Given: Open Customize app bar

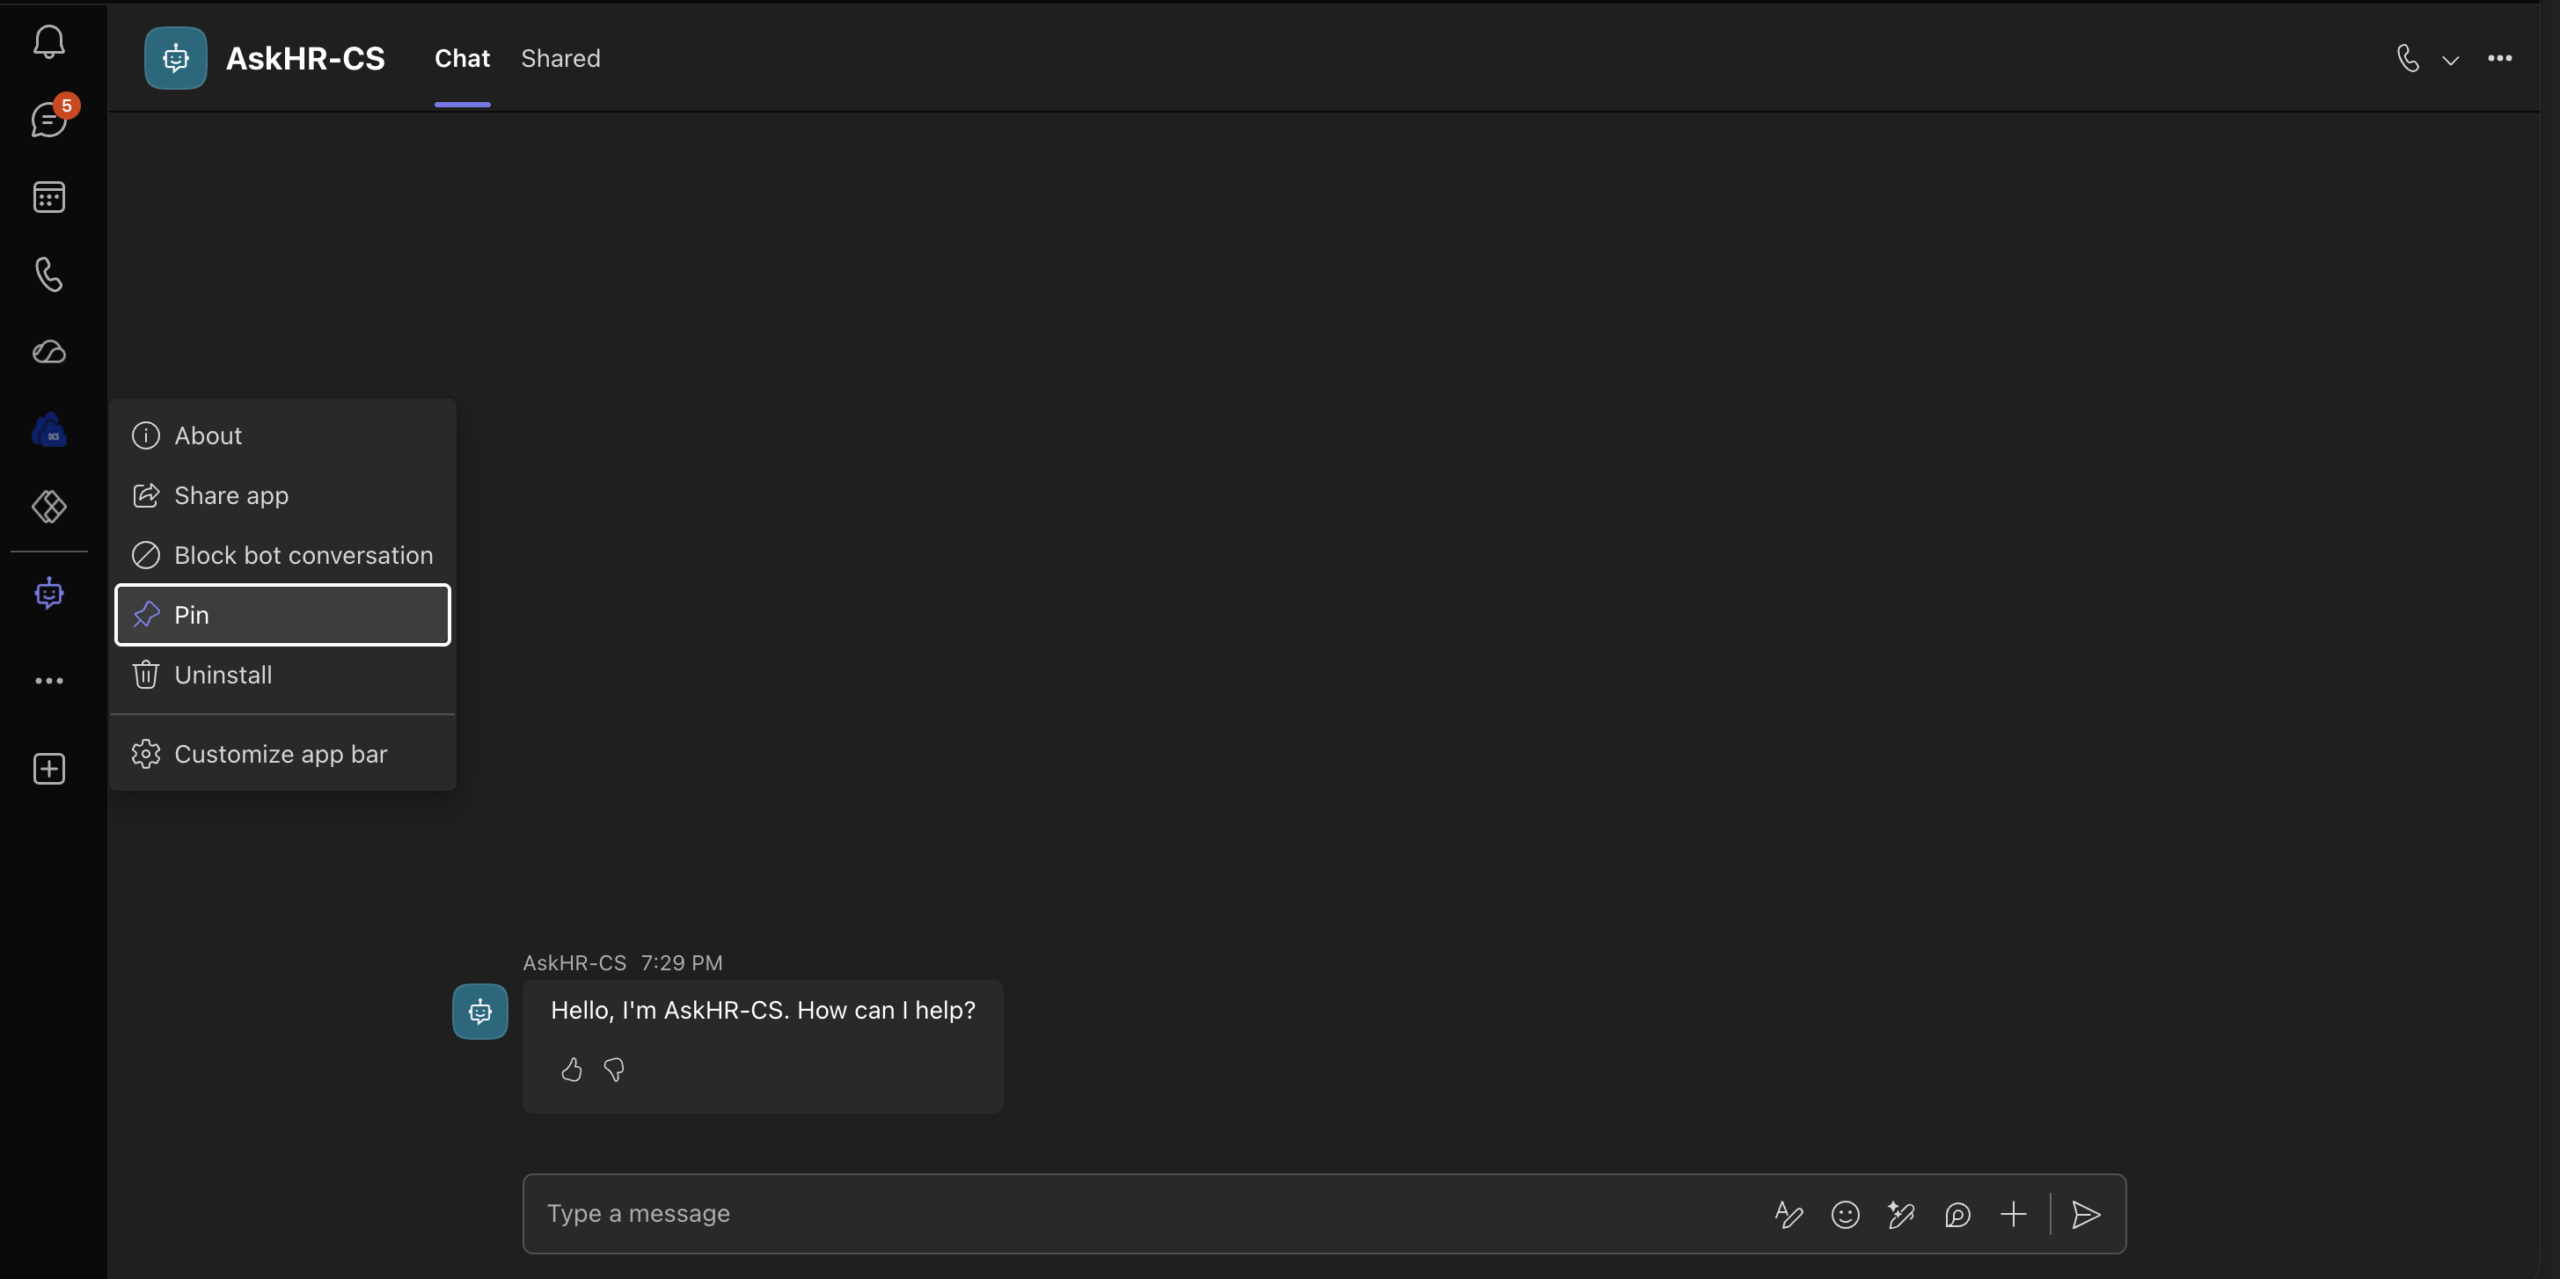Looking at the screenshot, I should pyautogui.click(x=281, y=753).
